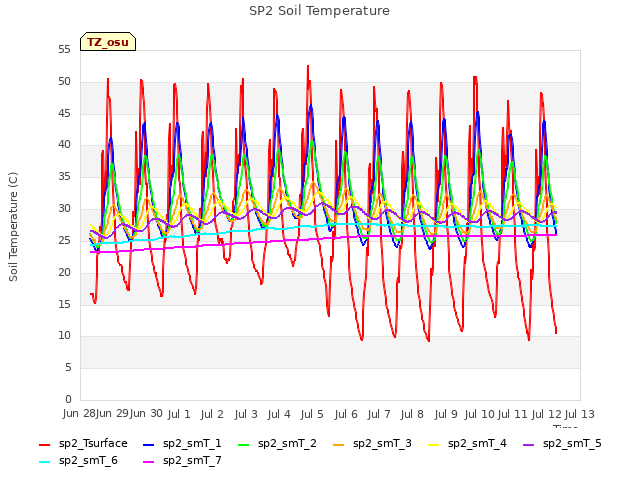The width and height of the screenshot is (640, 480).
Task: Click the Jul 13 x-axis tick label
Action: click(x=580, y=414)
